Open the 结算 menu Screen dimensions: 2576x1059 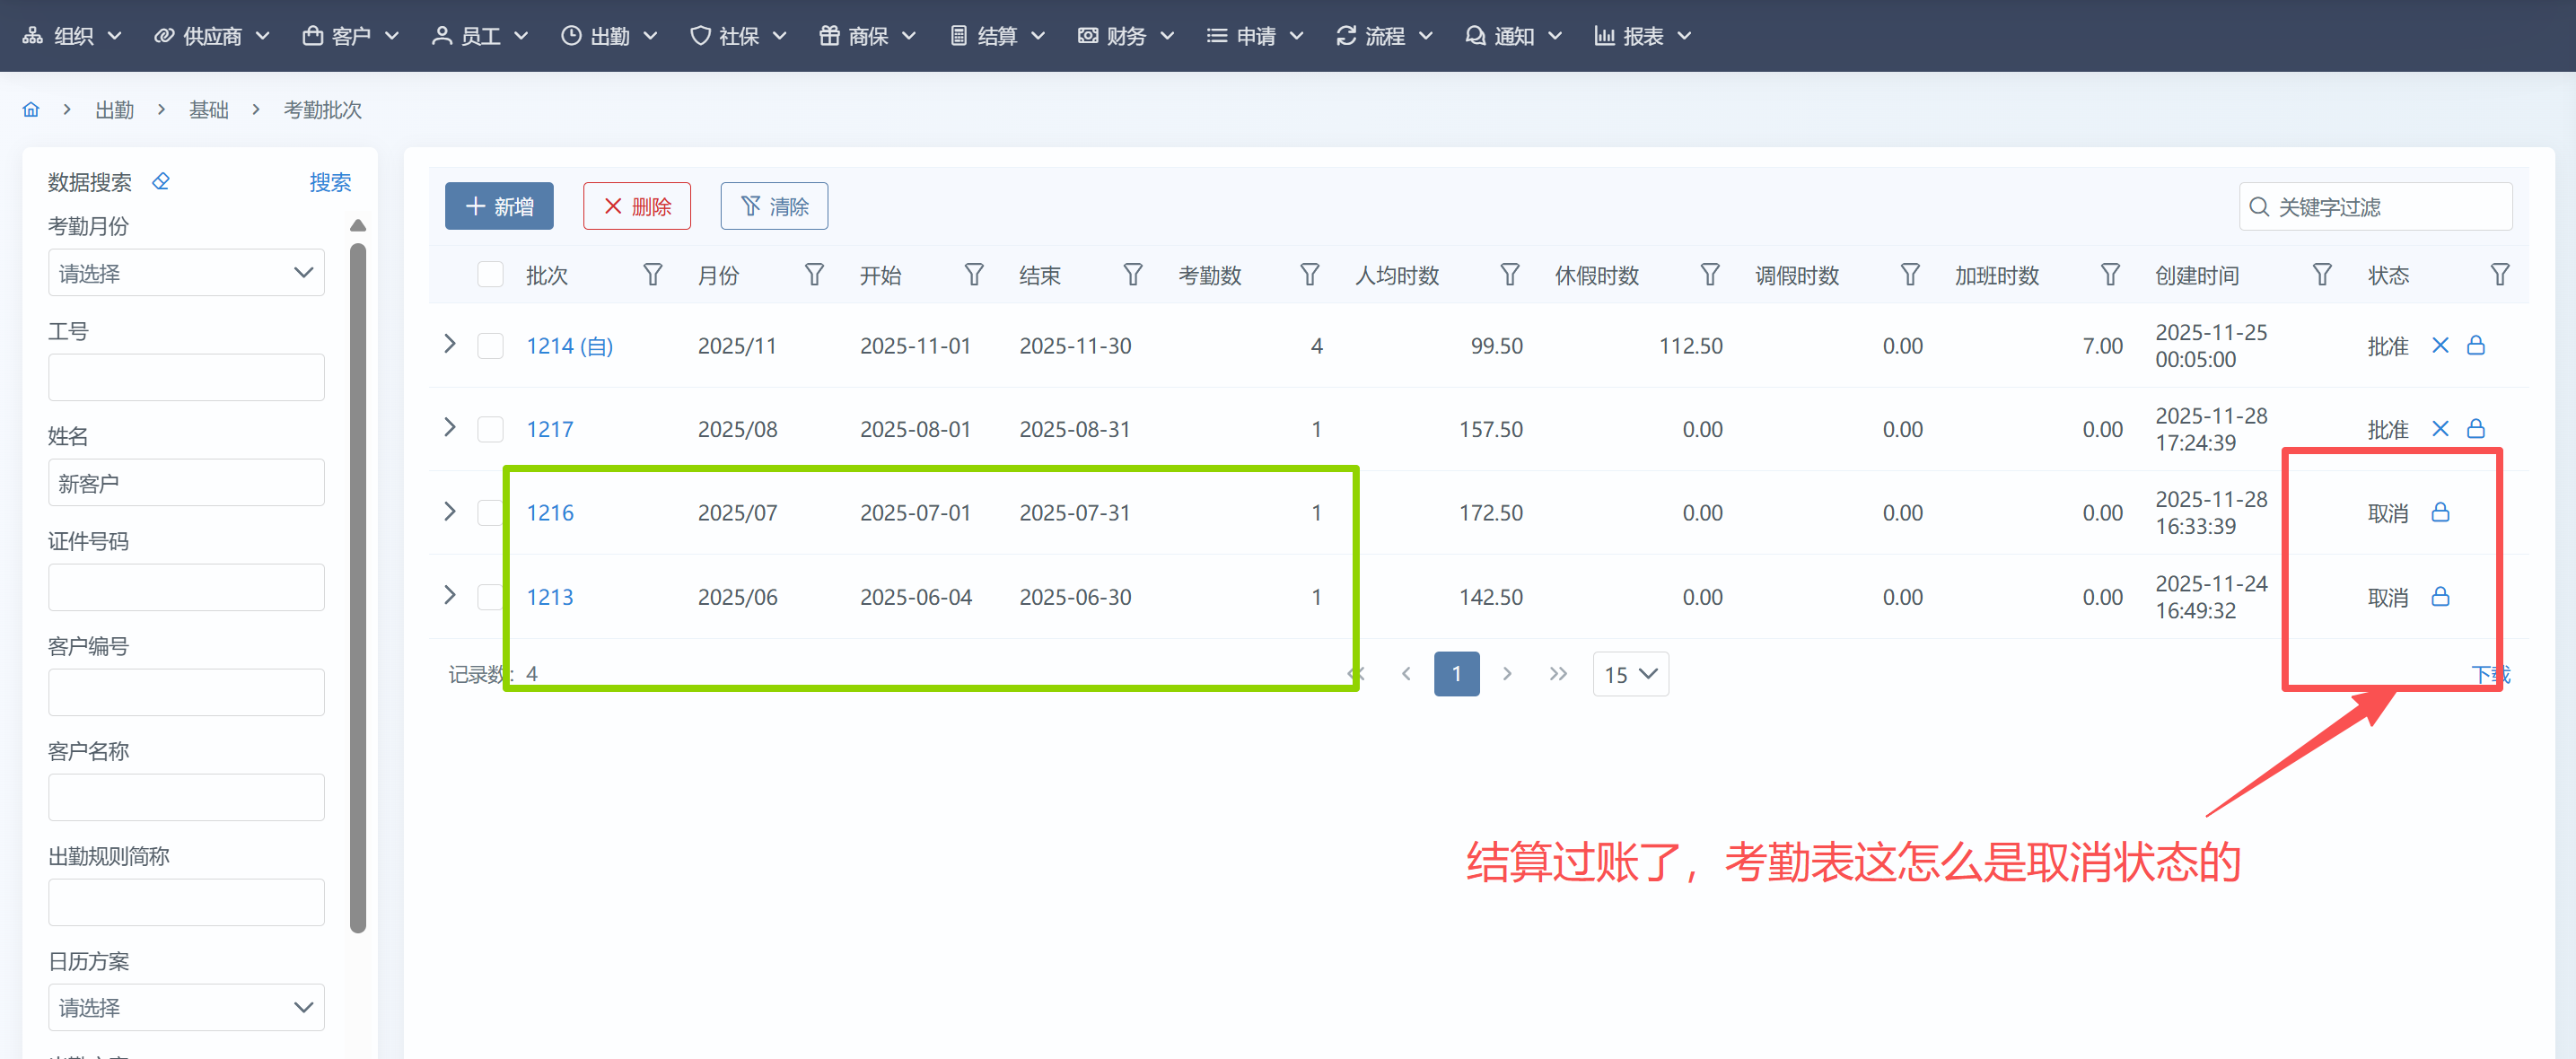(x=997, y=36)
